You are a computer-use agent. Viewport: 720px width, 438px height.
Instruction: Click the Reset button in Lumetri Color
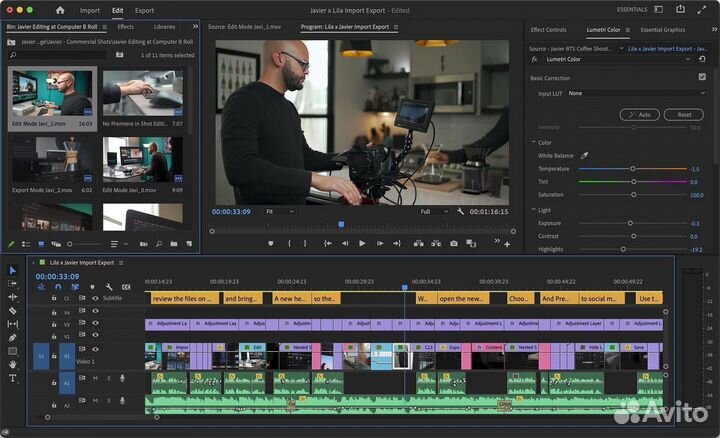click(x=684, y=115)
